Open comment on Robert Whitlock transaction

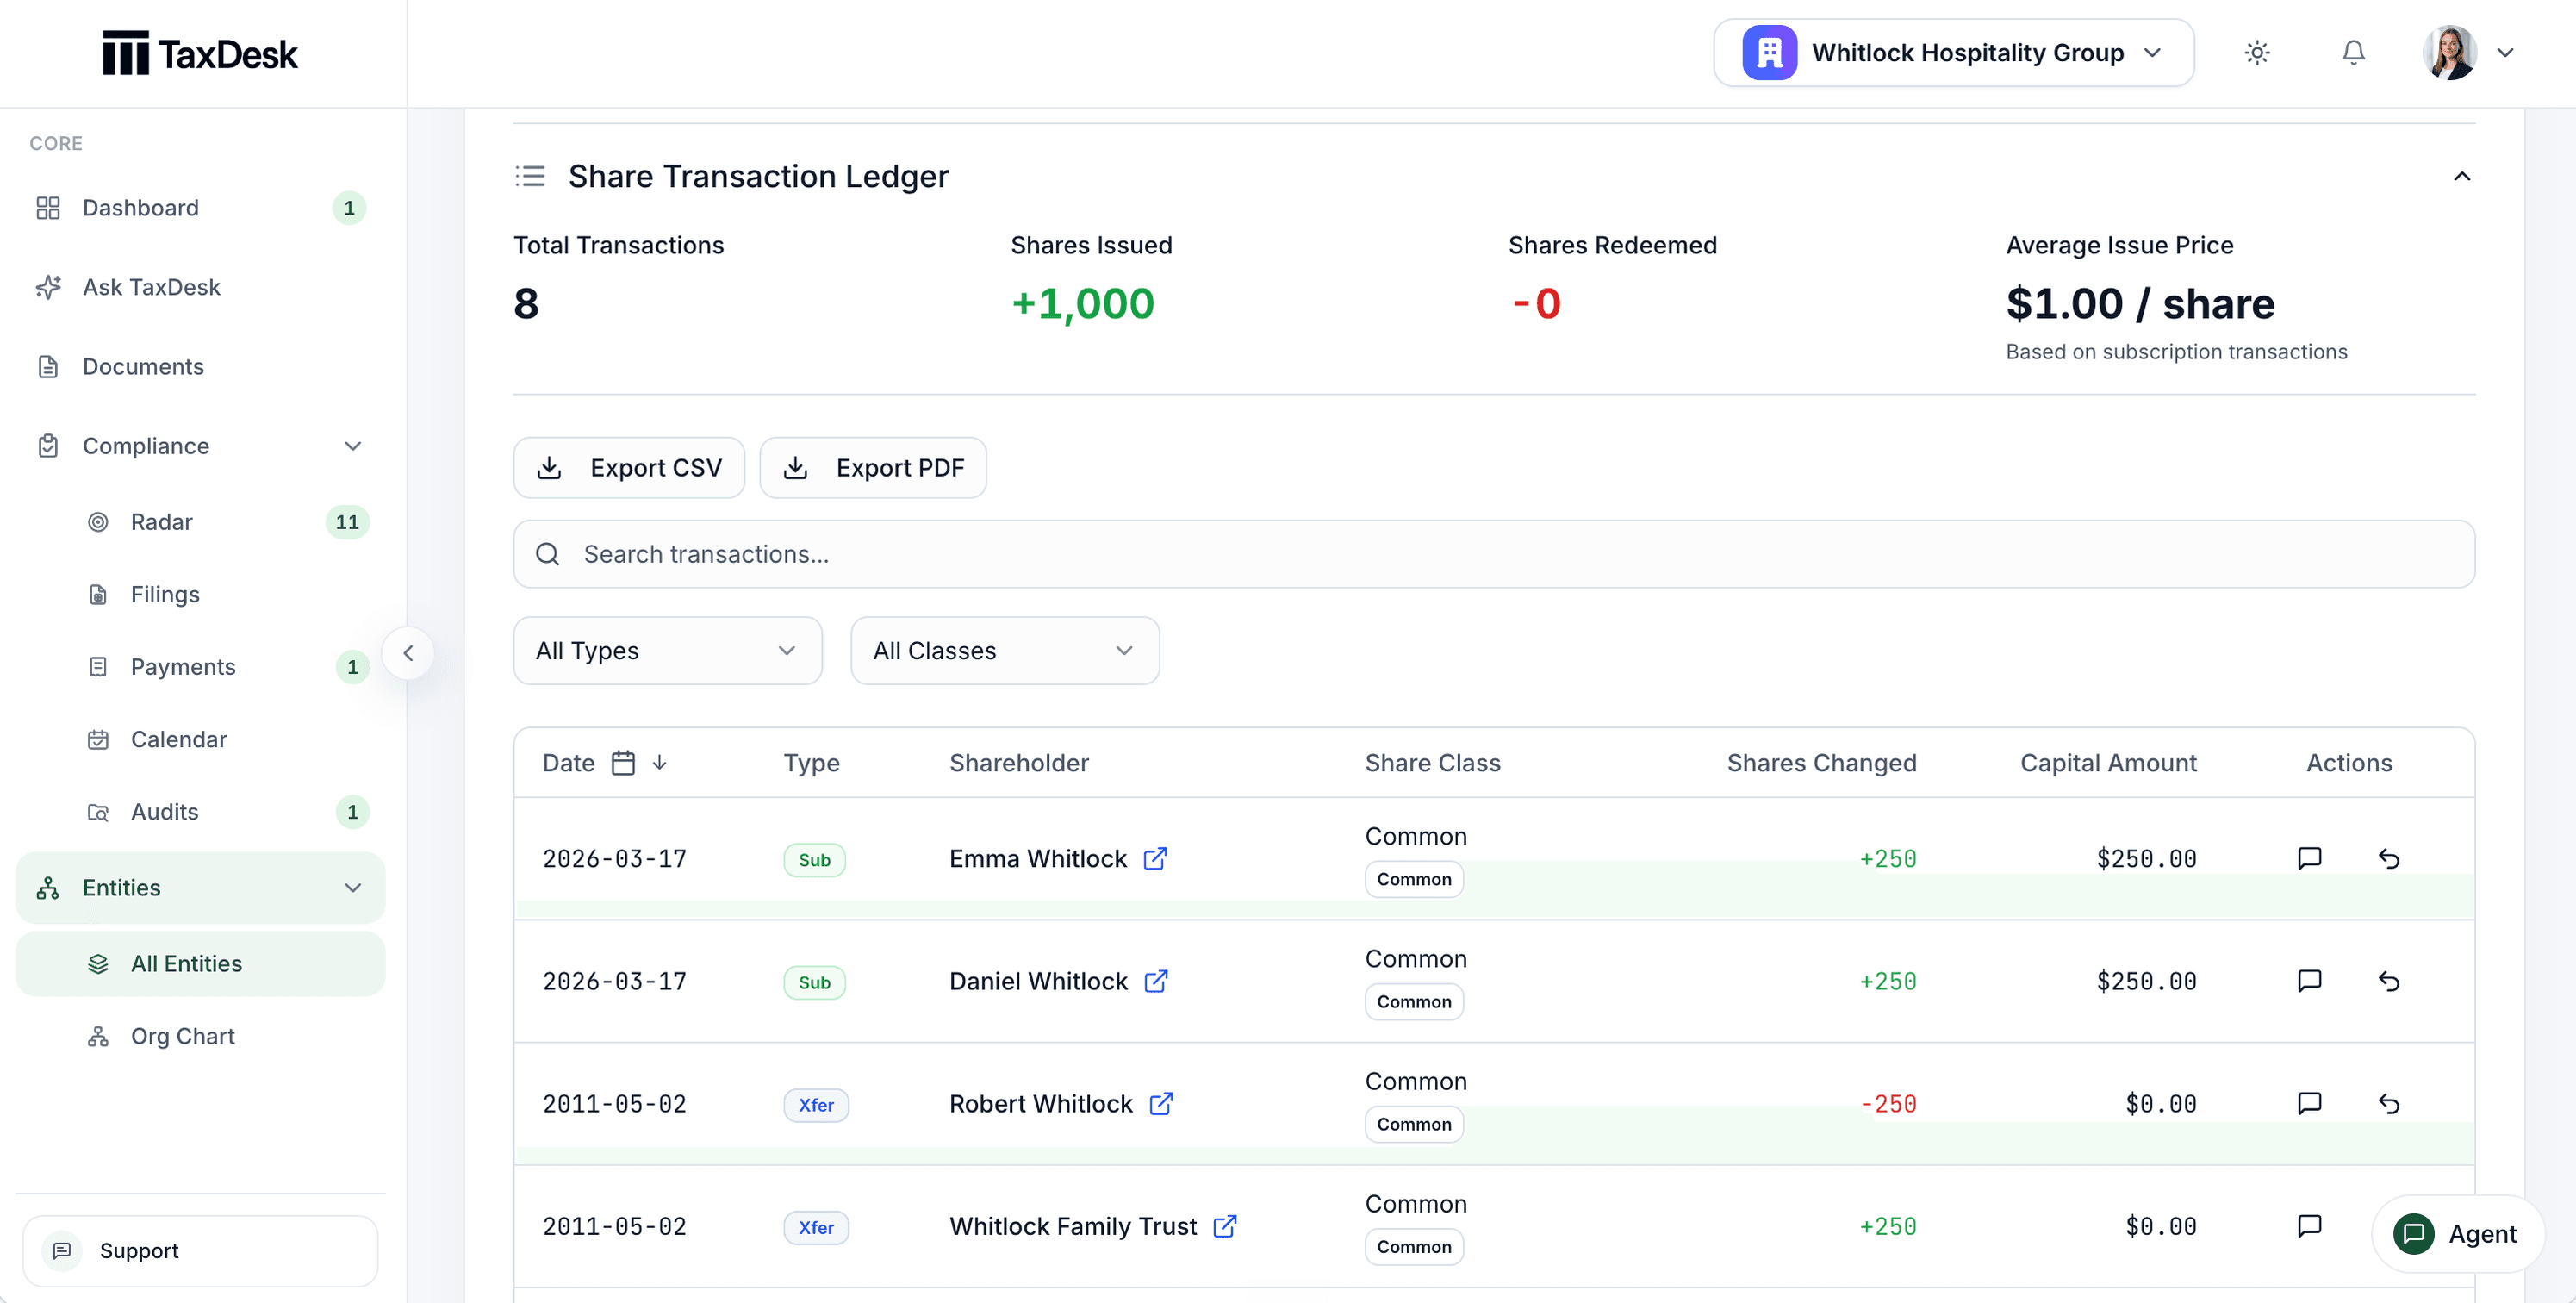(x=2309, y=1104)
